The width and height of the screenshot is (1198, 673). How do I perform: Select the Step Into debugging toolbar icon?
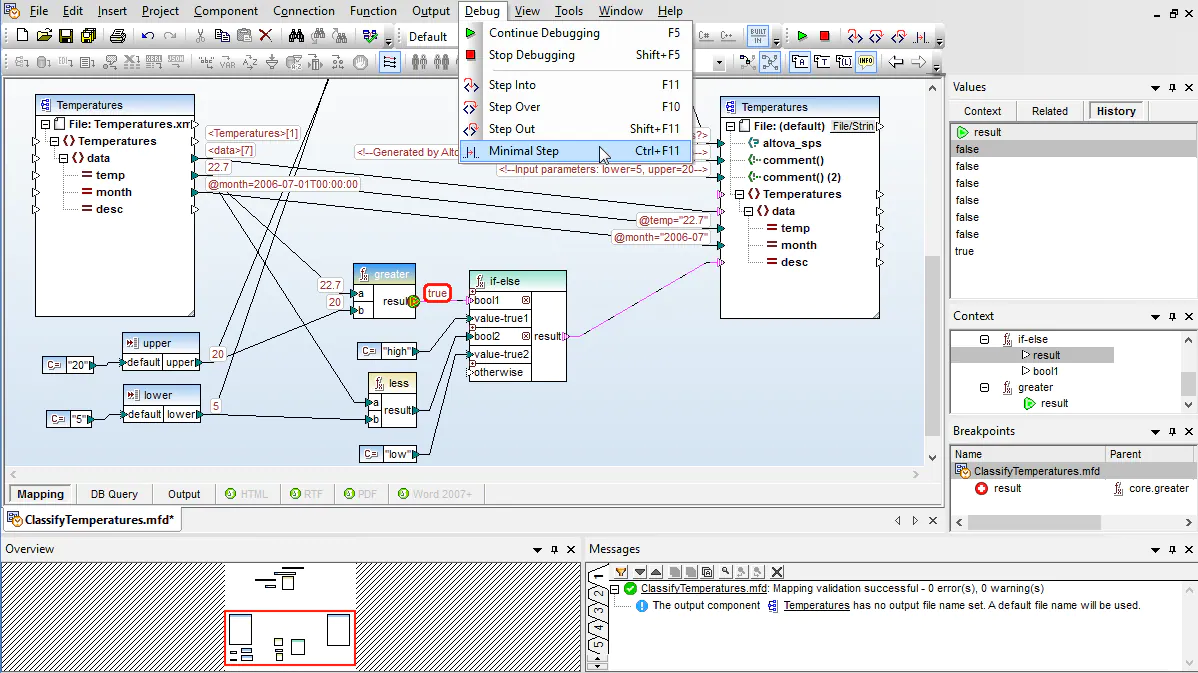tap(855, 36)
